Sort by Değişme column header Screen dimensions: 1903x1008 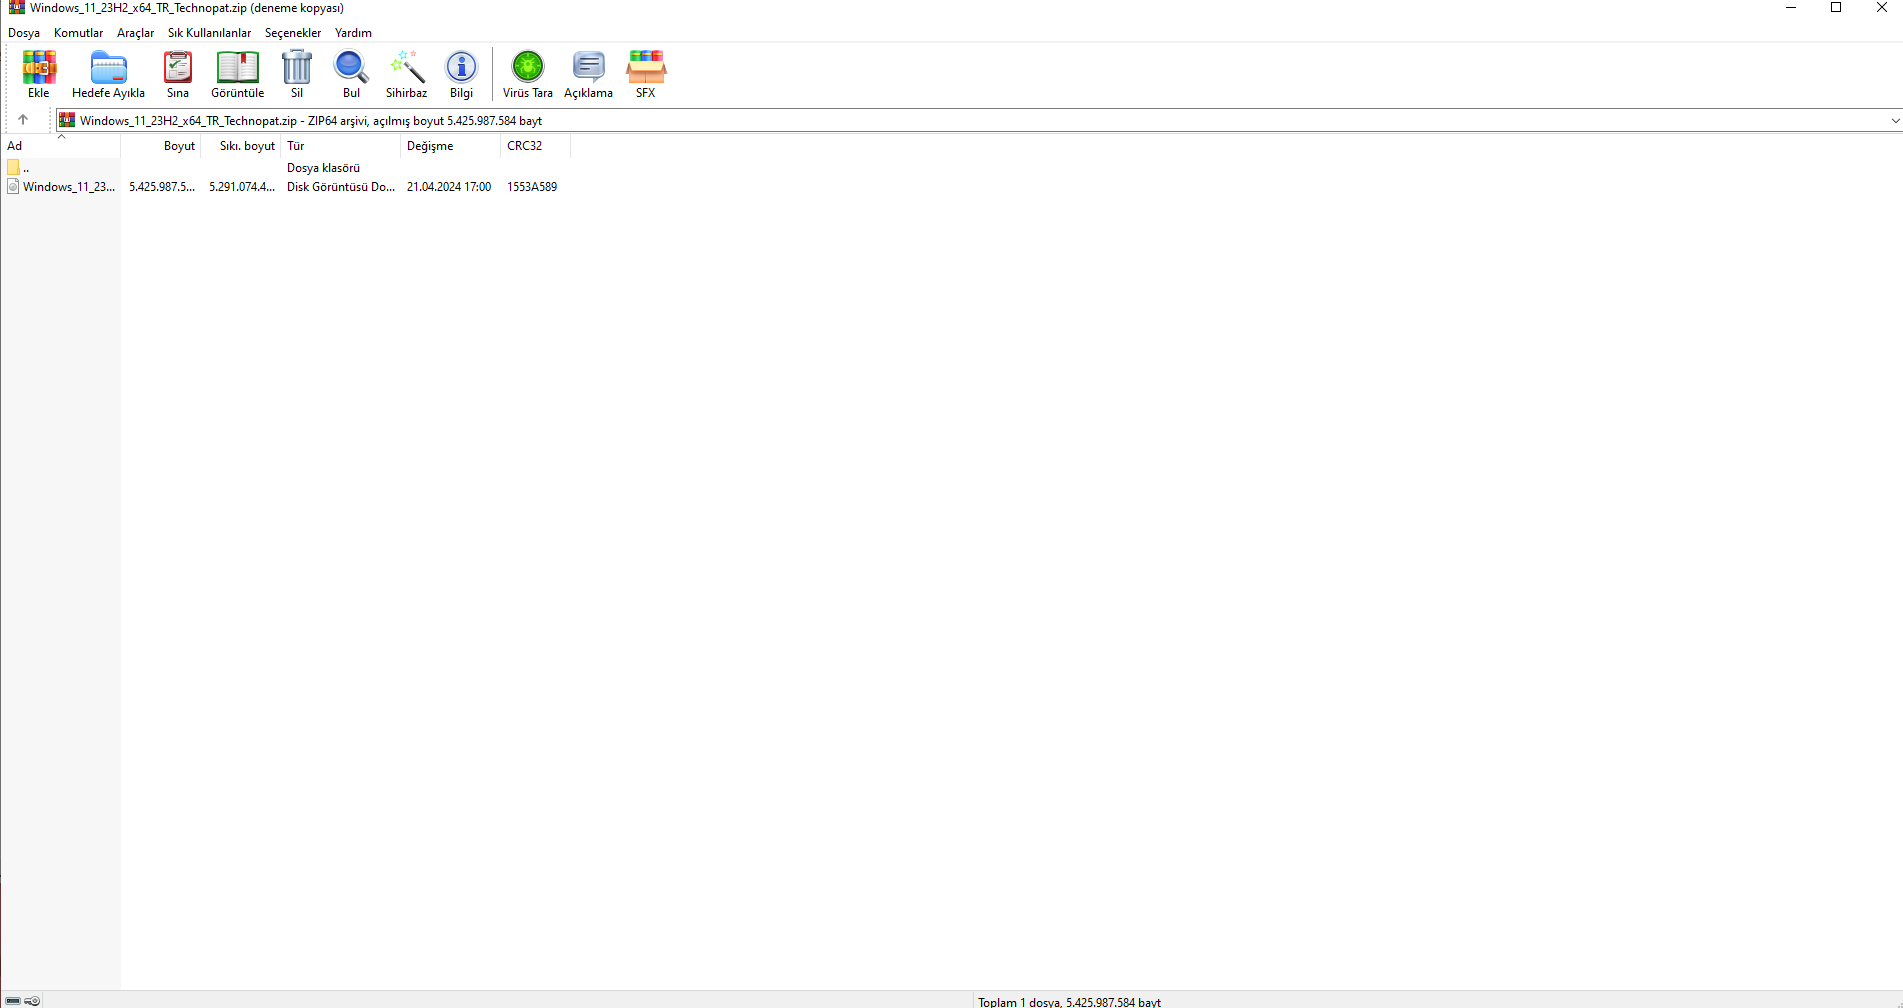[450, 146]
